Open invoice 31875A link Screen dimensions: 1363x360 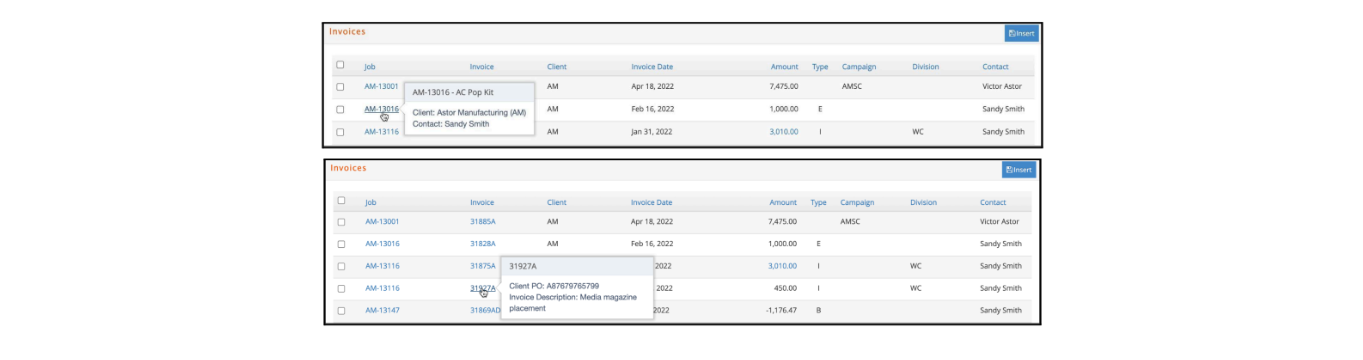[x=483, y=266]
